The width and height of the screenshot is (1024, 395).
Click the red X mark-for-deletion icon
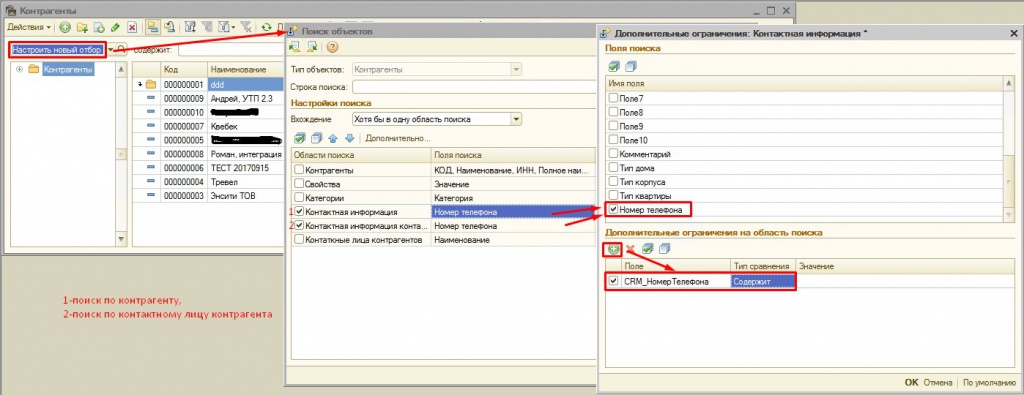pyautogui.click(x=133, y=27)
